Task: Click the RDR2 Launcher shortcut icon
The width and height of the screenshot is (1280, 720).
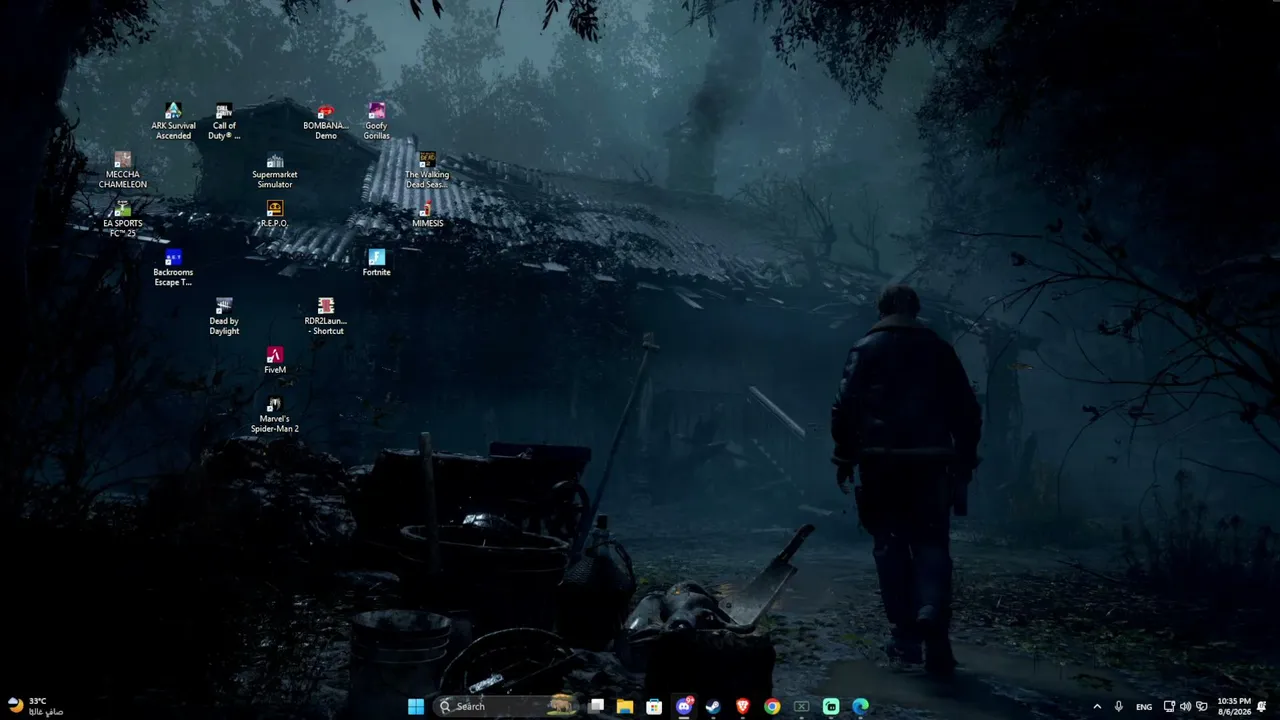Action: (326, 317)
